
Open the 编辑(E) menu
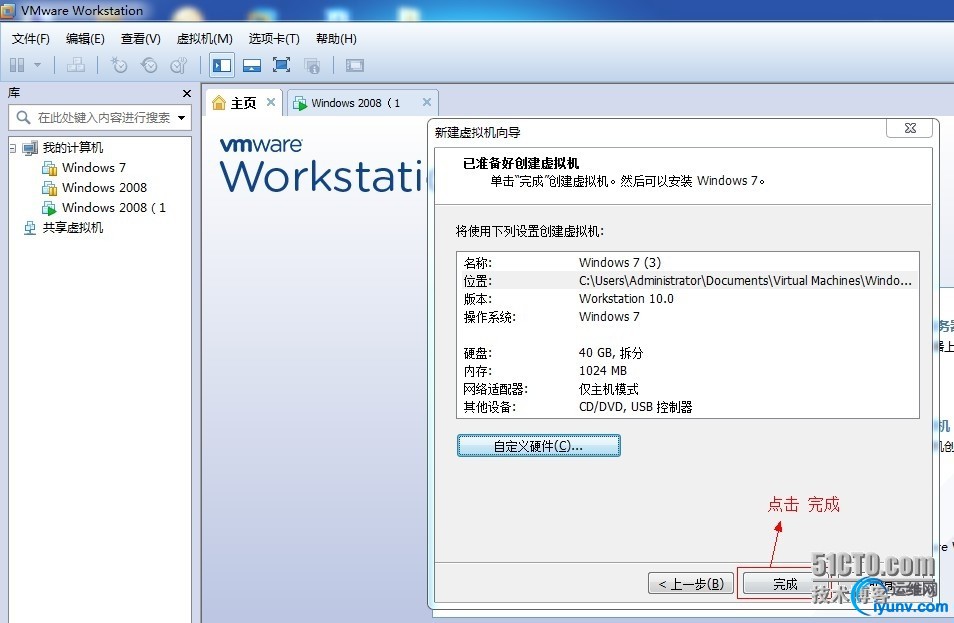tap(85, 39)
